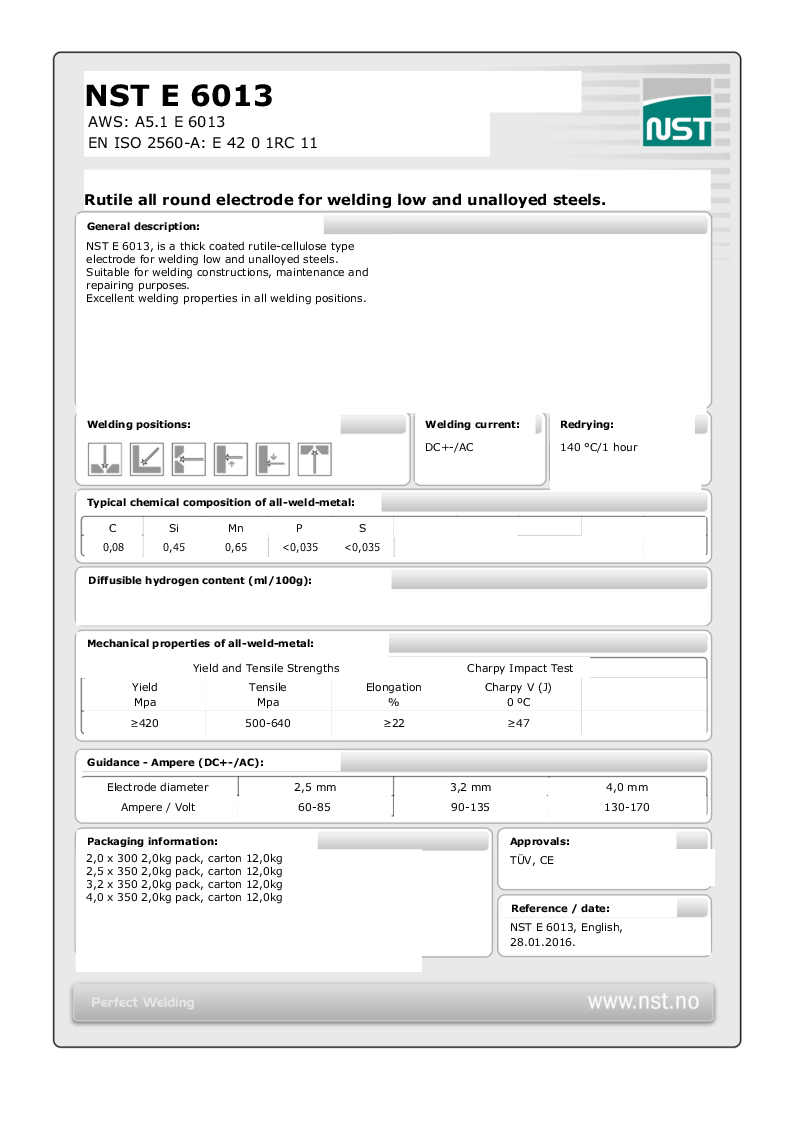794x1123 pixels.
Task: Select the elongation value ≥22
Action: click(394, 723)
